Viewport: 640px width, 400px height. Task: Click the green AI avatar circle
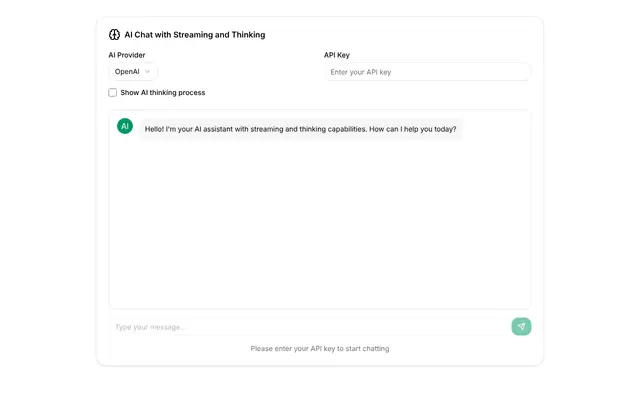(125, 126)
